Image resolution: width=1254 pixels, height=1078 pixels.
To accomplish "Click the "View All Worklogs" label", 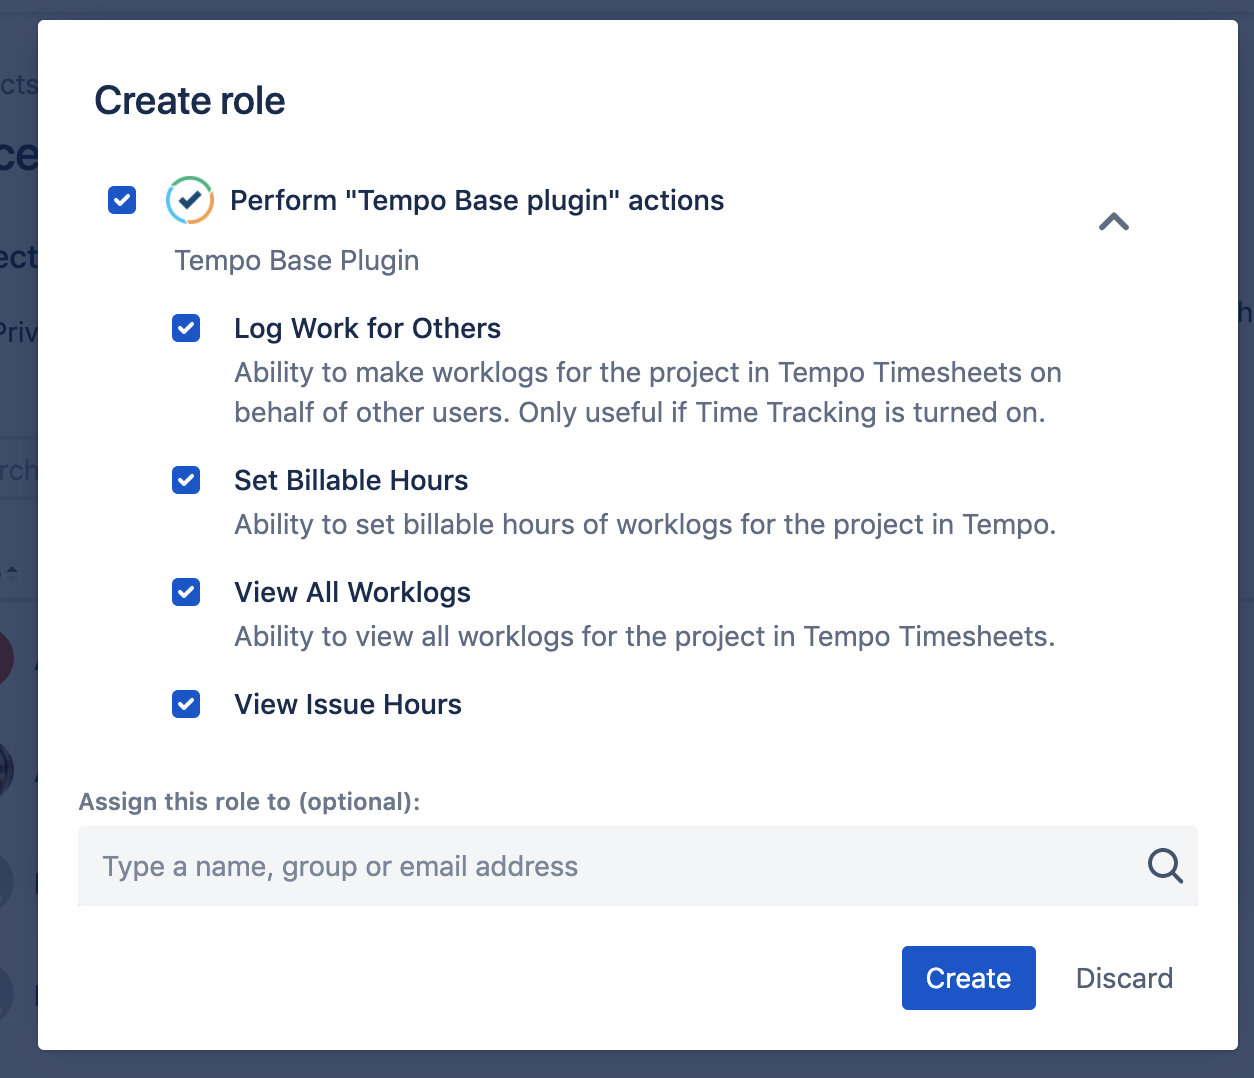I will coord(352,592).
